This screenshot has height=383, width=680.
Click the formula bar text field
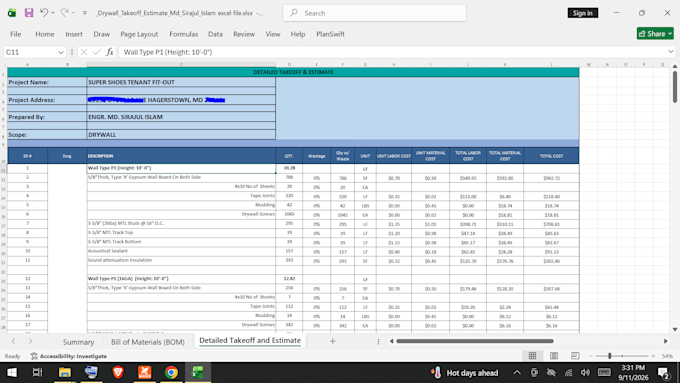point(392,52)
